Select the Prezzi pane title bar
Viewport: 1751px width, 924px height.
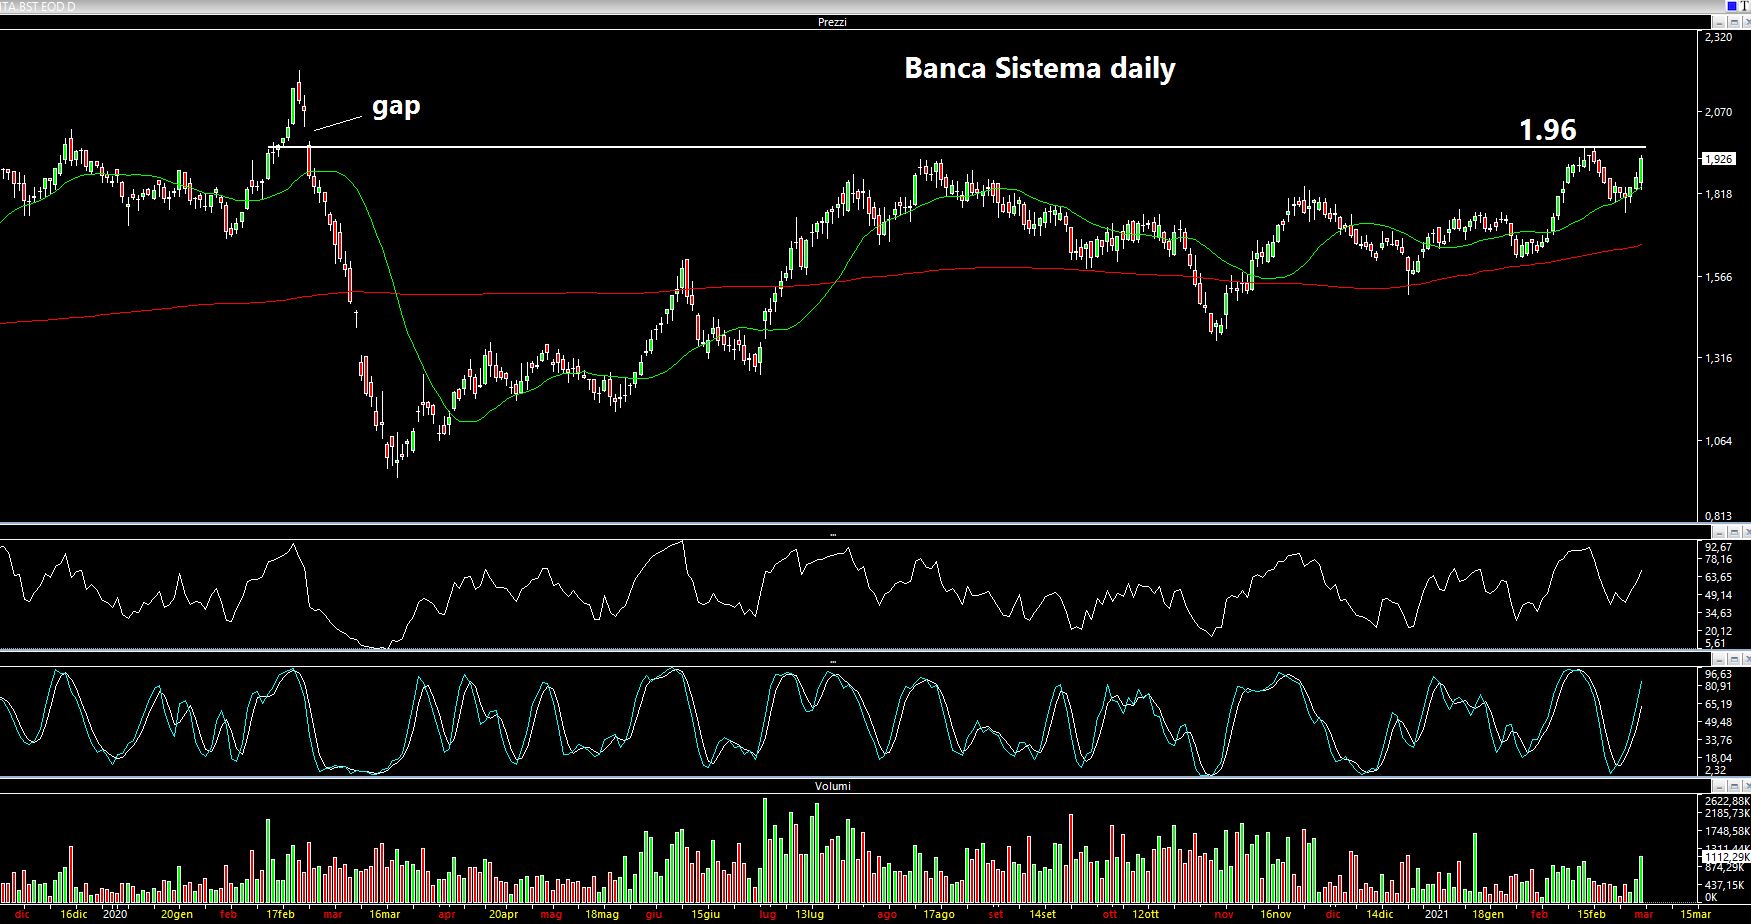coord(855,22)
